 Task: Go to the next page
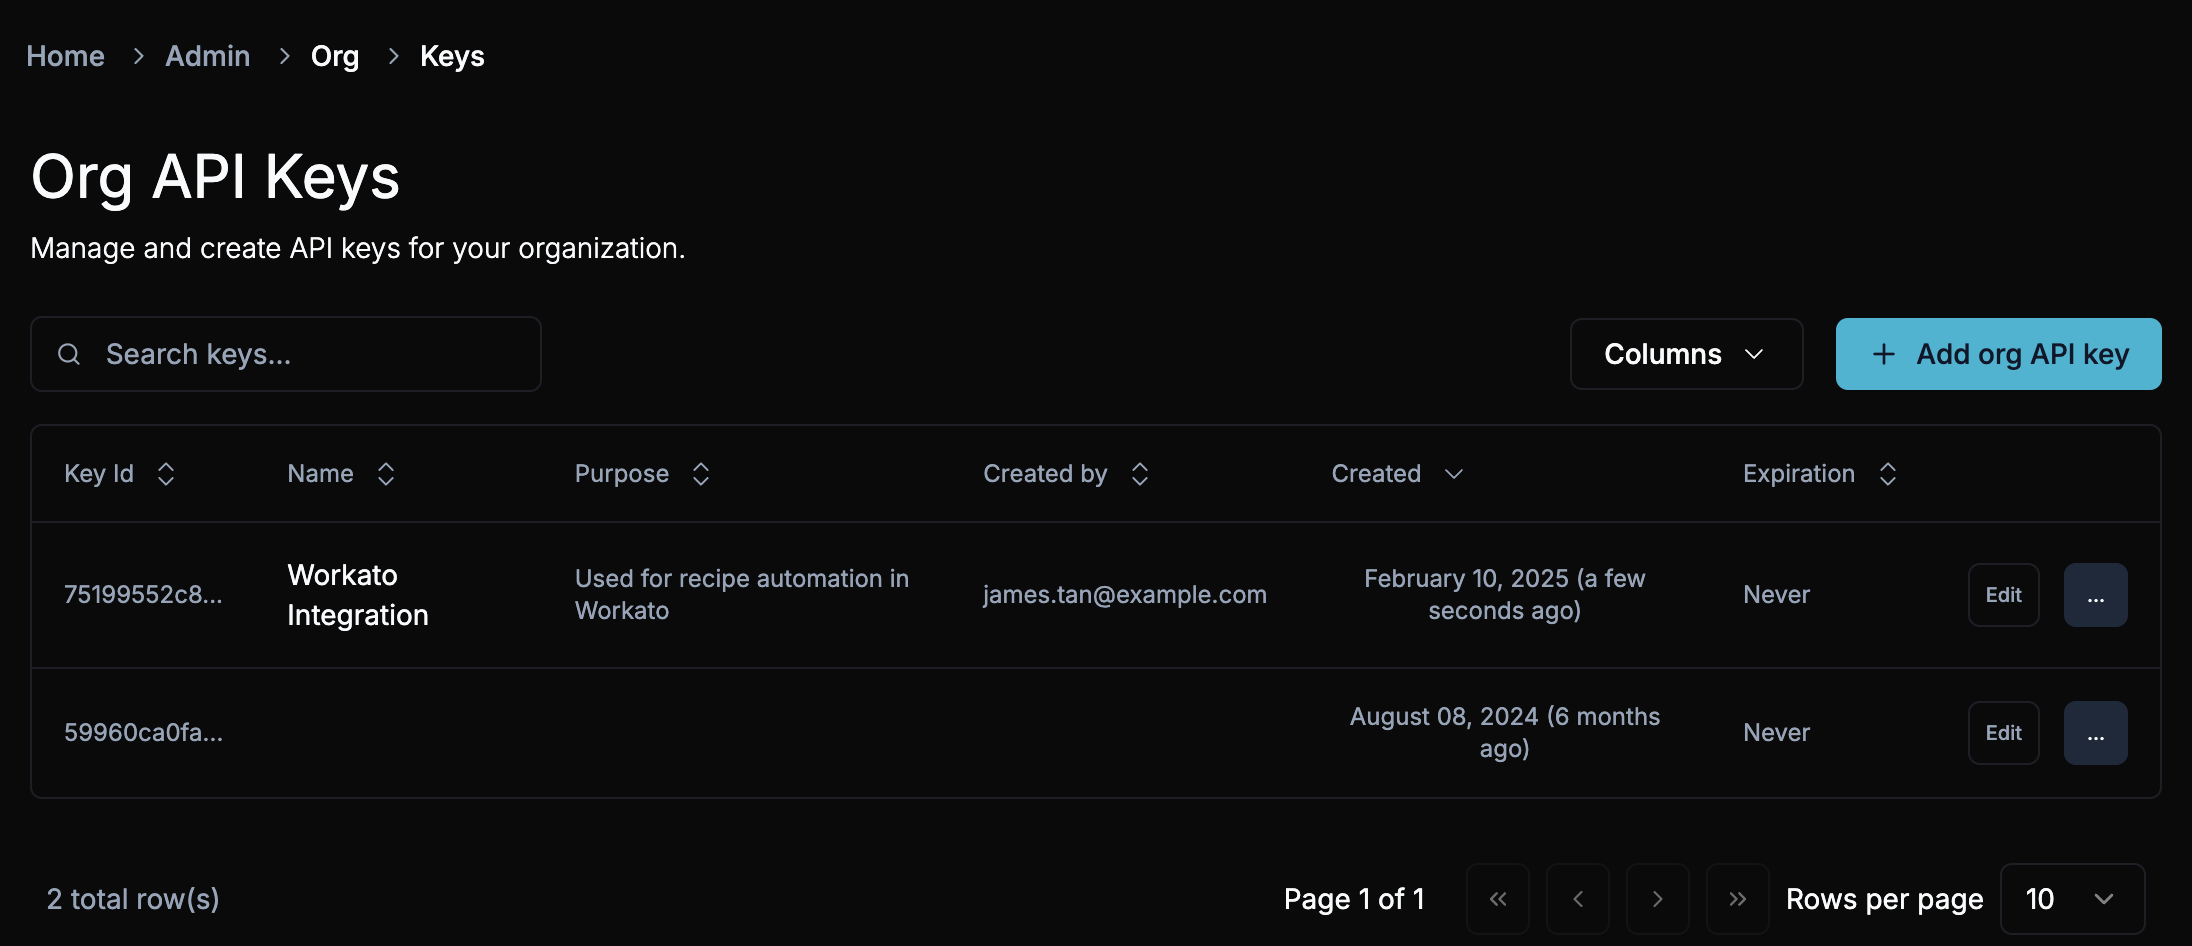1657,898
